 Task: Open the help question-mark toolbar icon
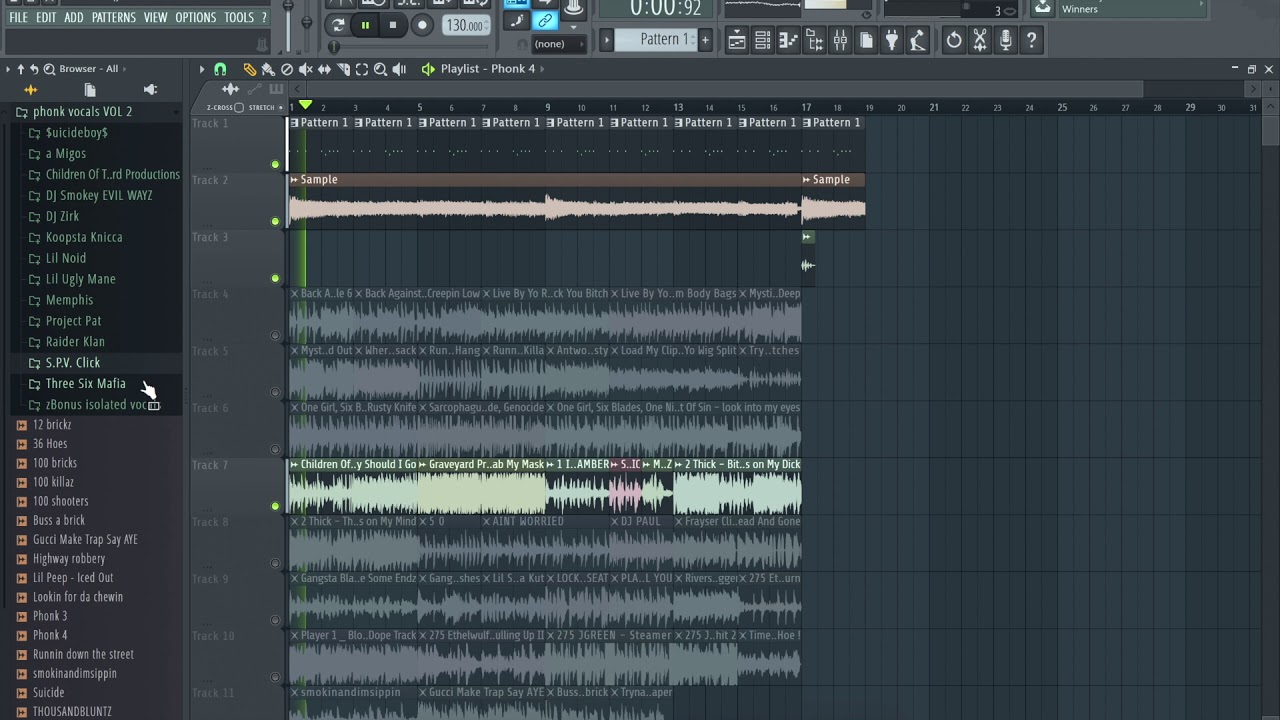click(1032, 40)
